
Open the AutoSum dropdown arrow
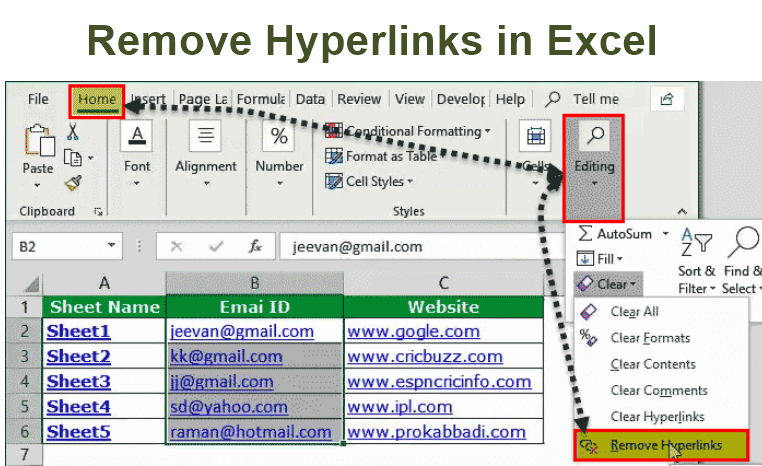[665, 234]
